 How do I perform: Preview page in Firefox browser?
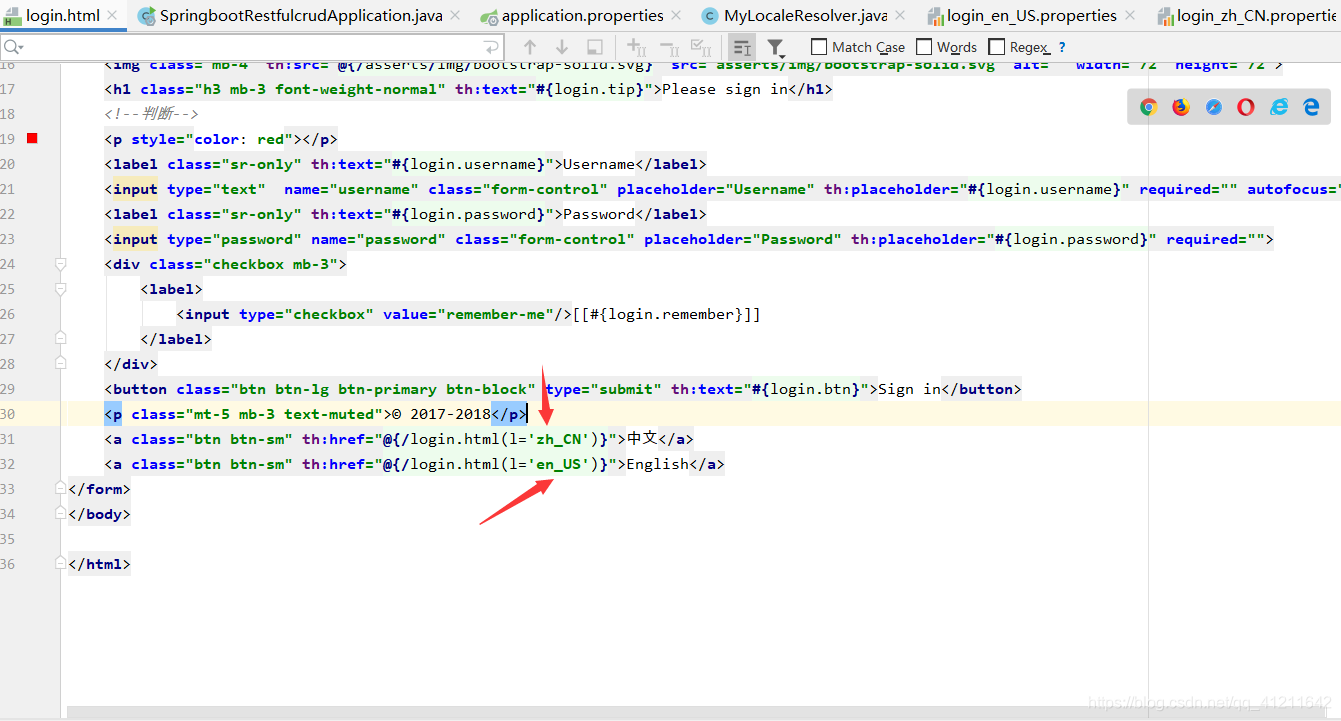1181,107
